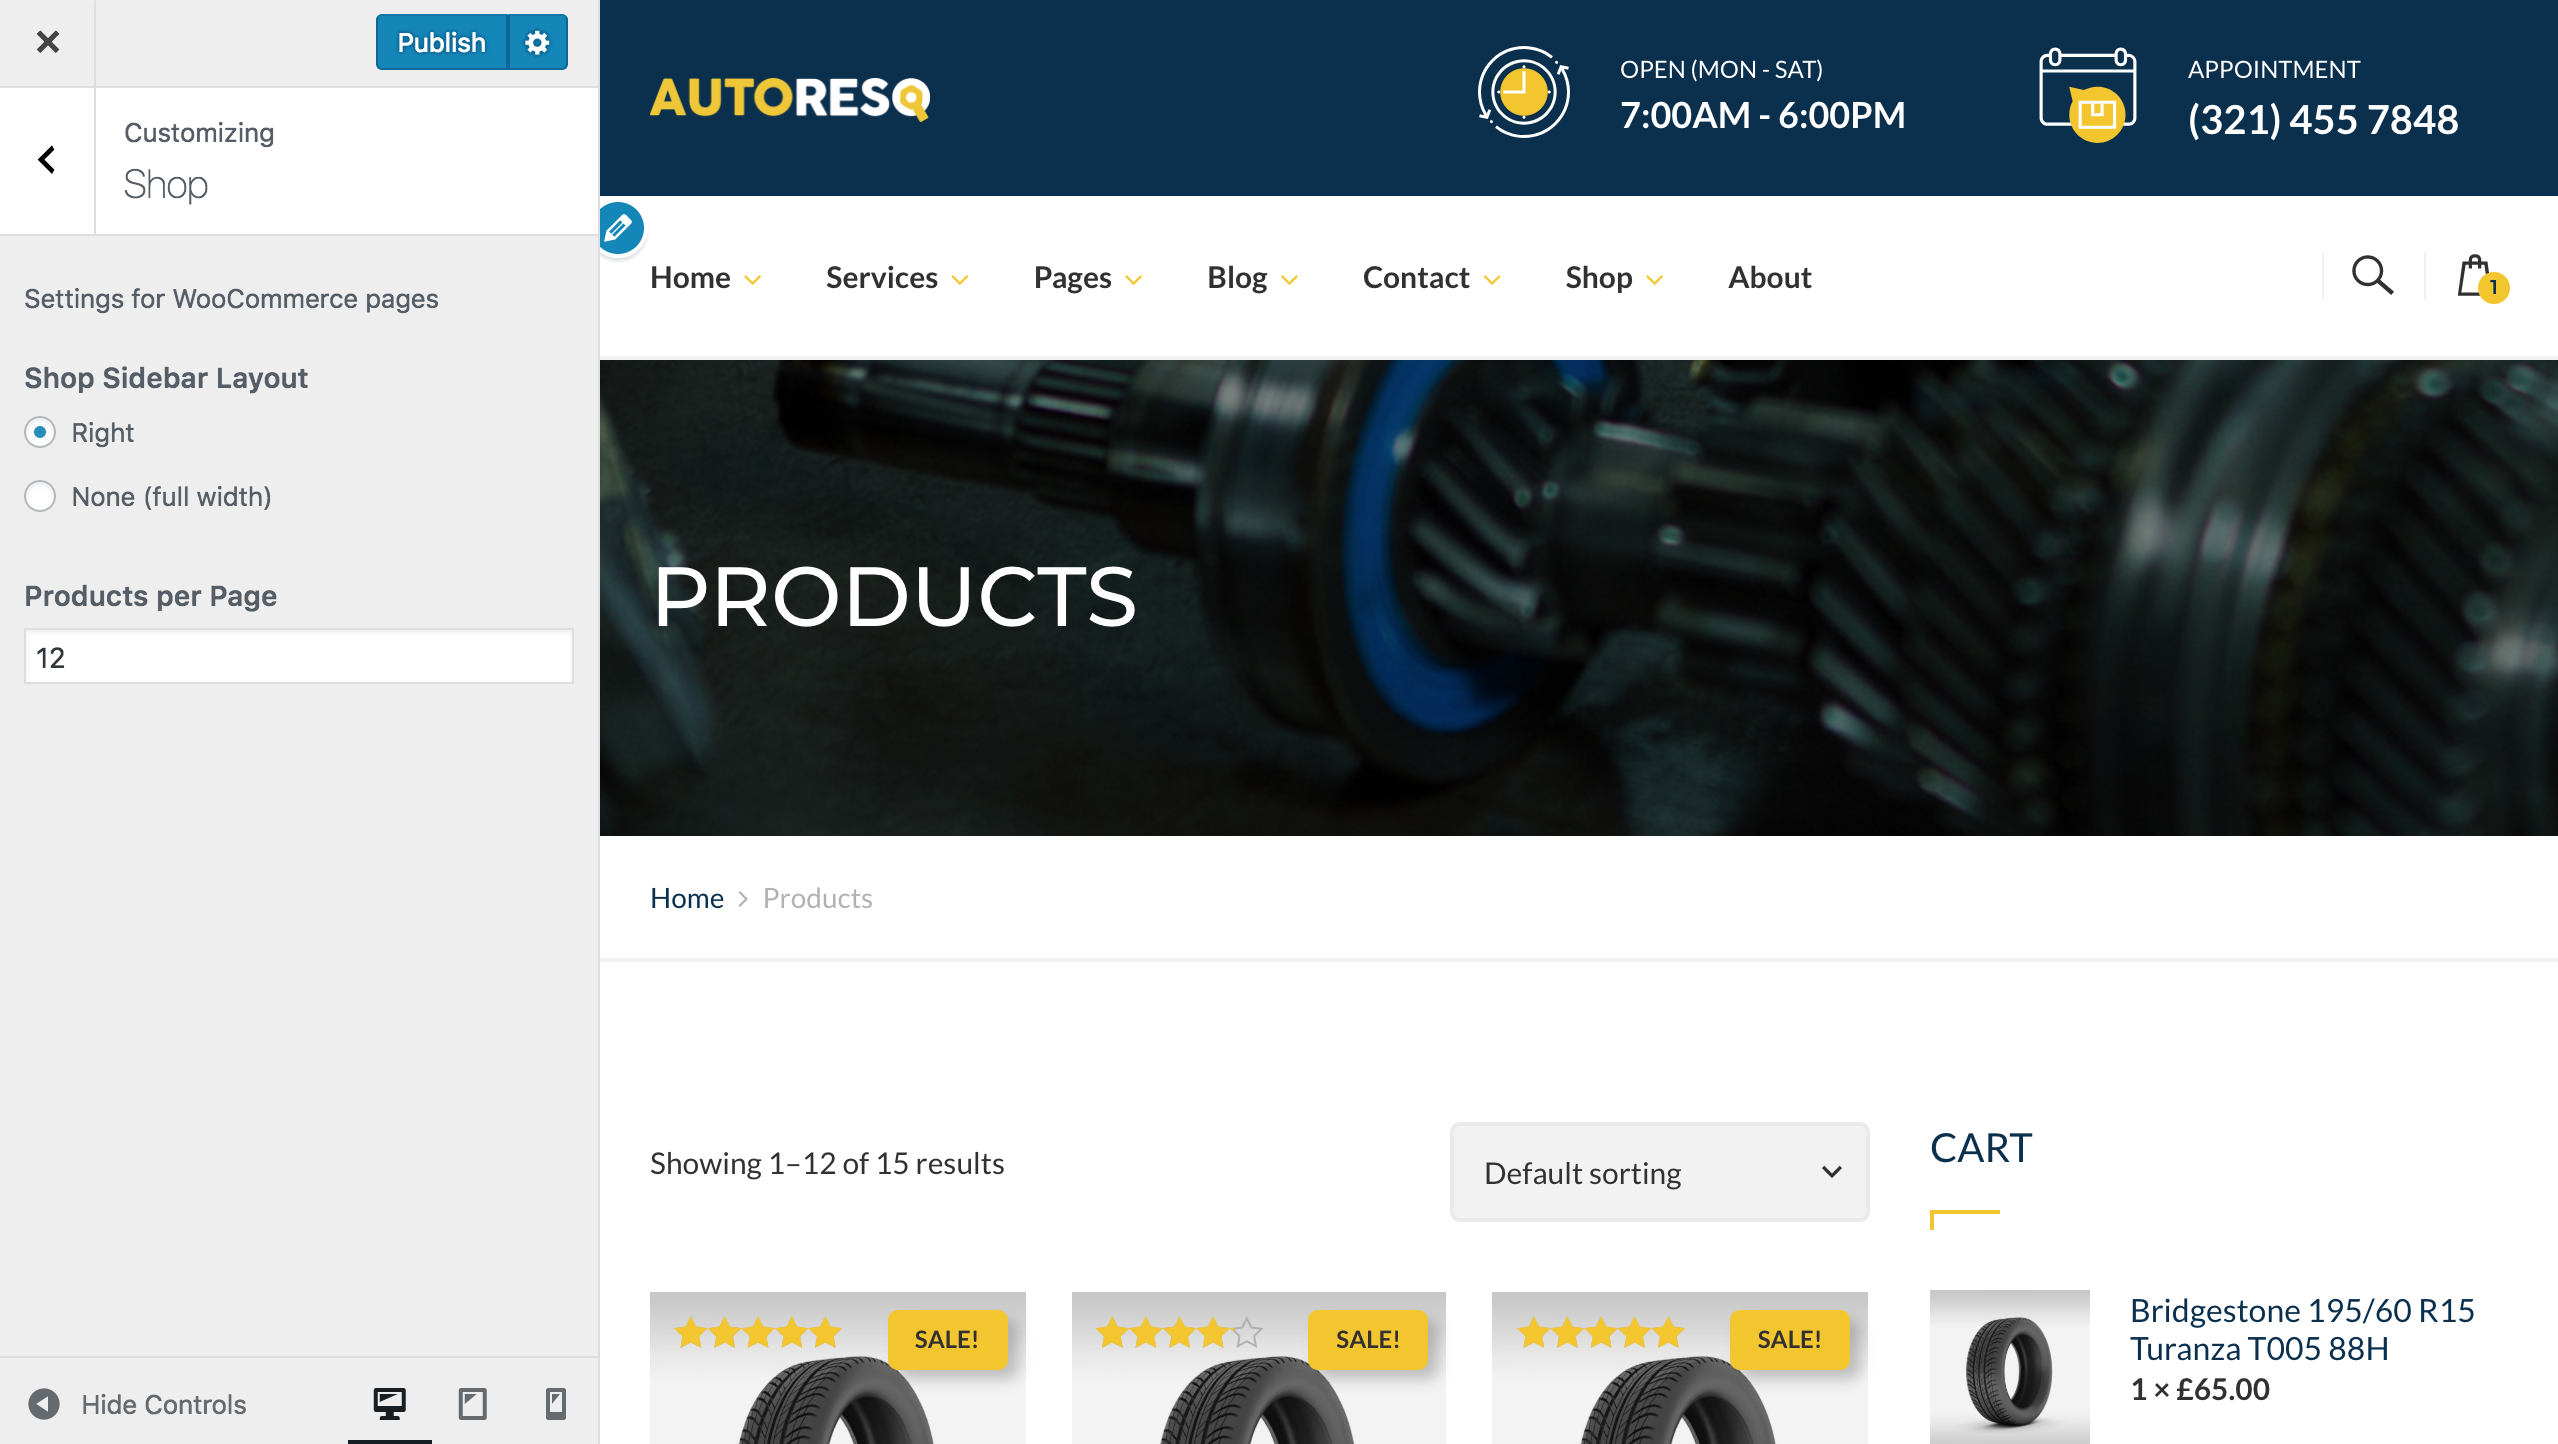Go back from the Shop section

[x=47, y=160]
